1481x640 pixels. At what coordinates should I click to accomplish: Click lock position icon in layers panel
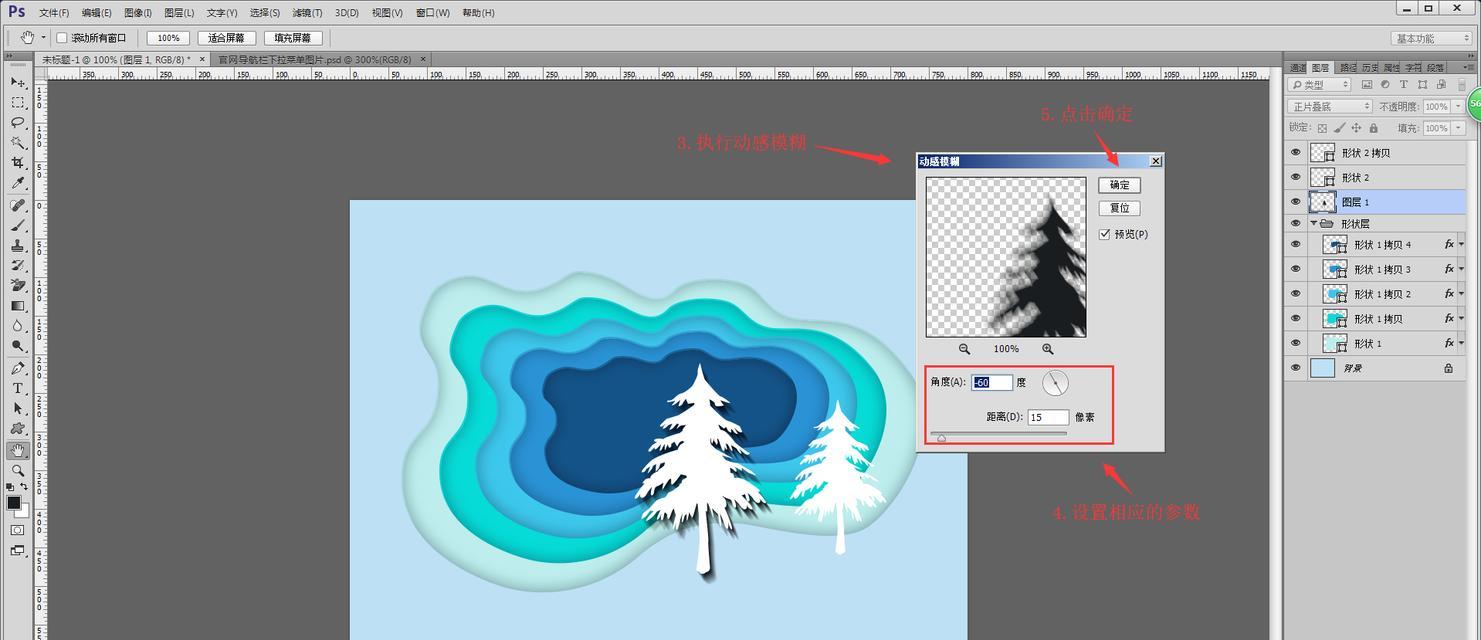[x=1356, y=128]
